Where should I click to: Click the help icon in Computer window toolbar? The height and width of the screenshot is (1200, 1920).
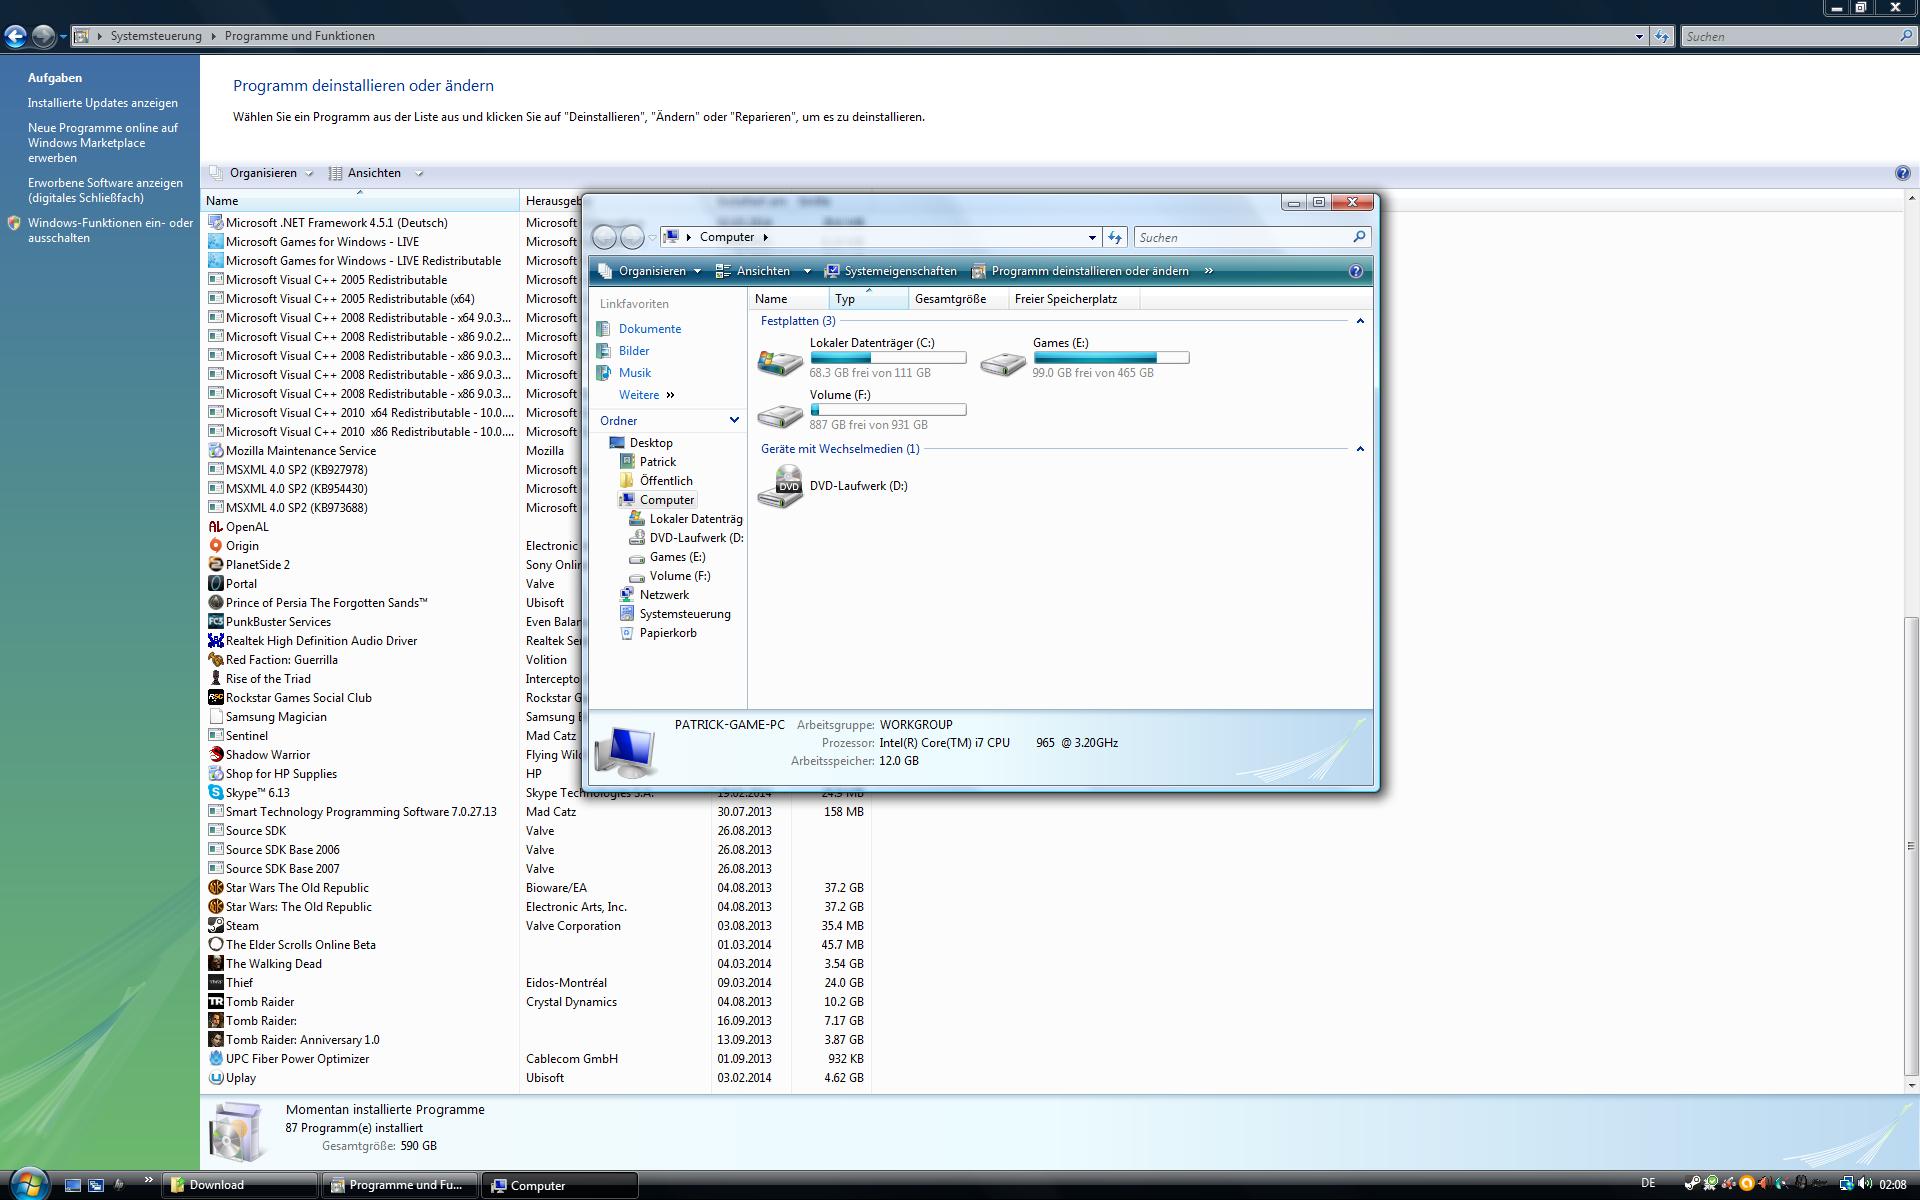coord(1355,271)
